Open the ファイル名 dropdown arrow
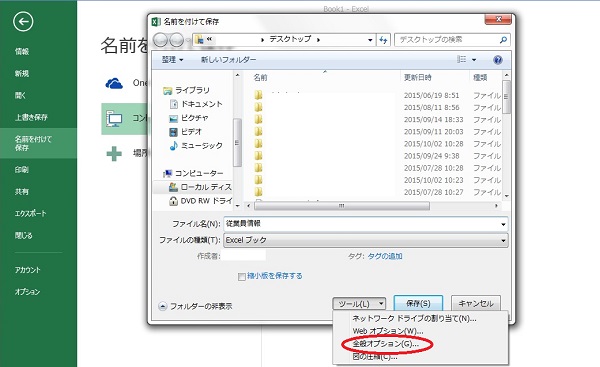600x367 pixels. tap(503, 224)
